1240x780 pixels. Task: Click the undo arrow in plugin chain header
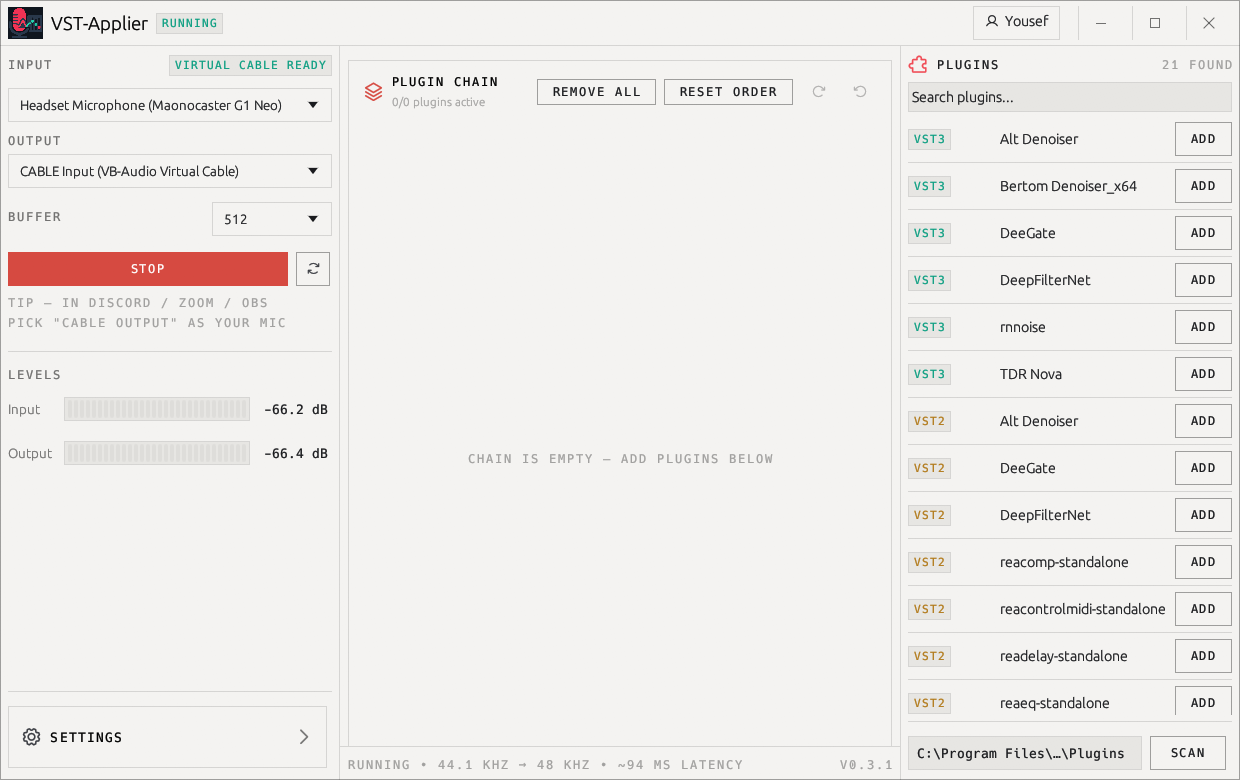point(860,92)
